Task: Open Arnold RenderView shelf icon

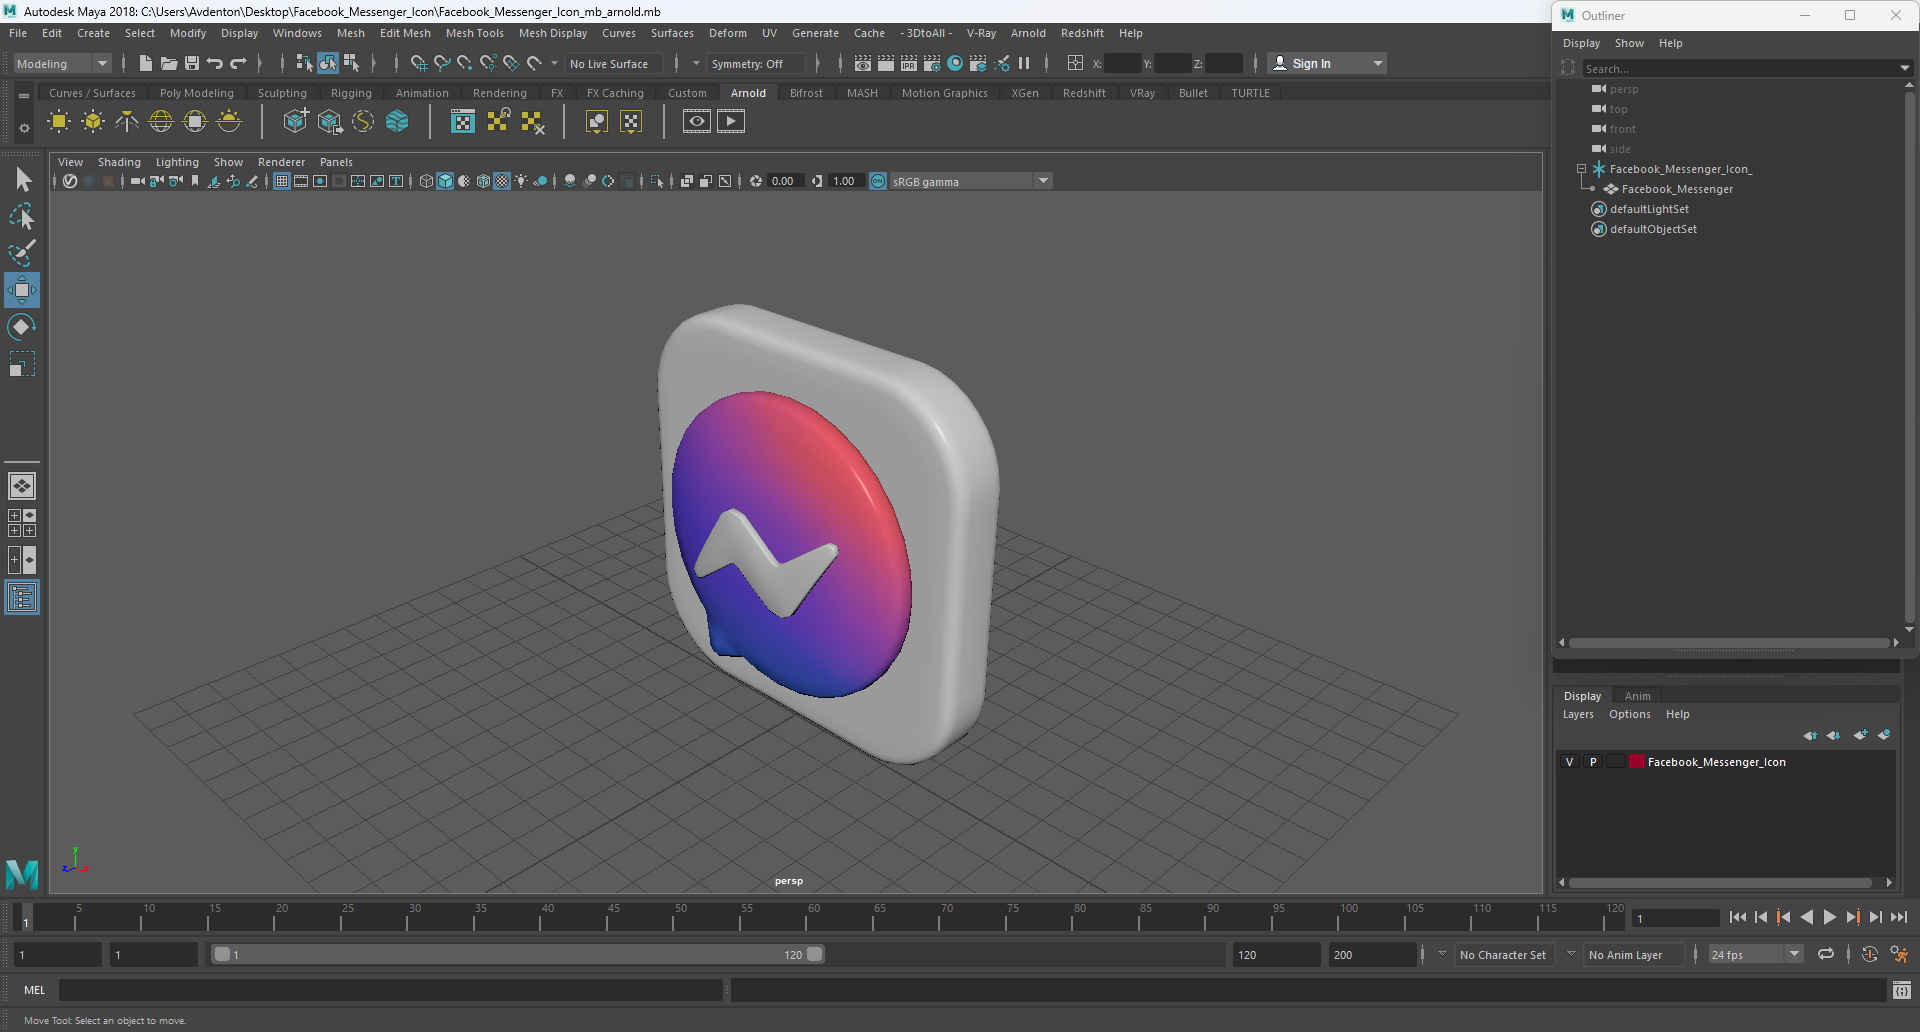Action: tap(697, 121)
